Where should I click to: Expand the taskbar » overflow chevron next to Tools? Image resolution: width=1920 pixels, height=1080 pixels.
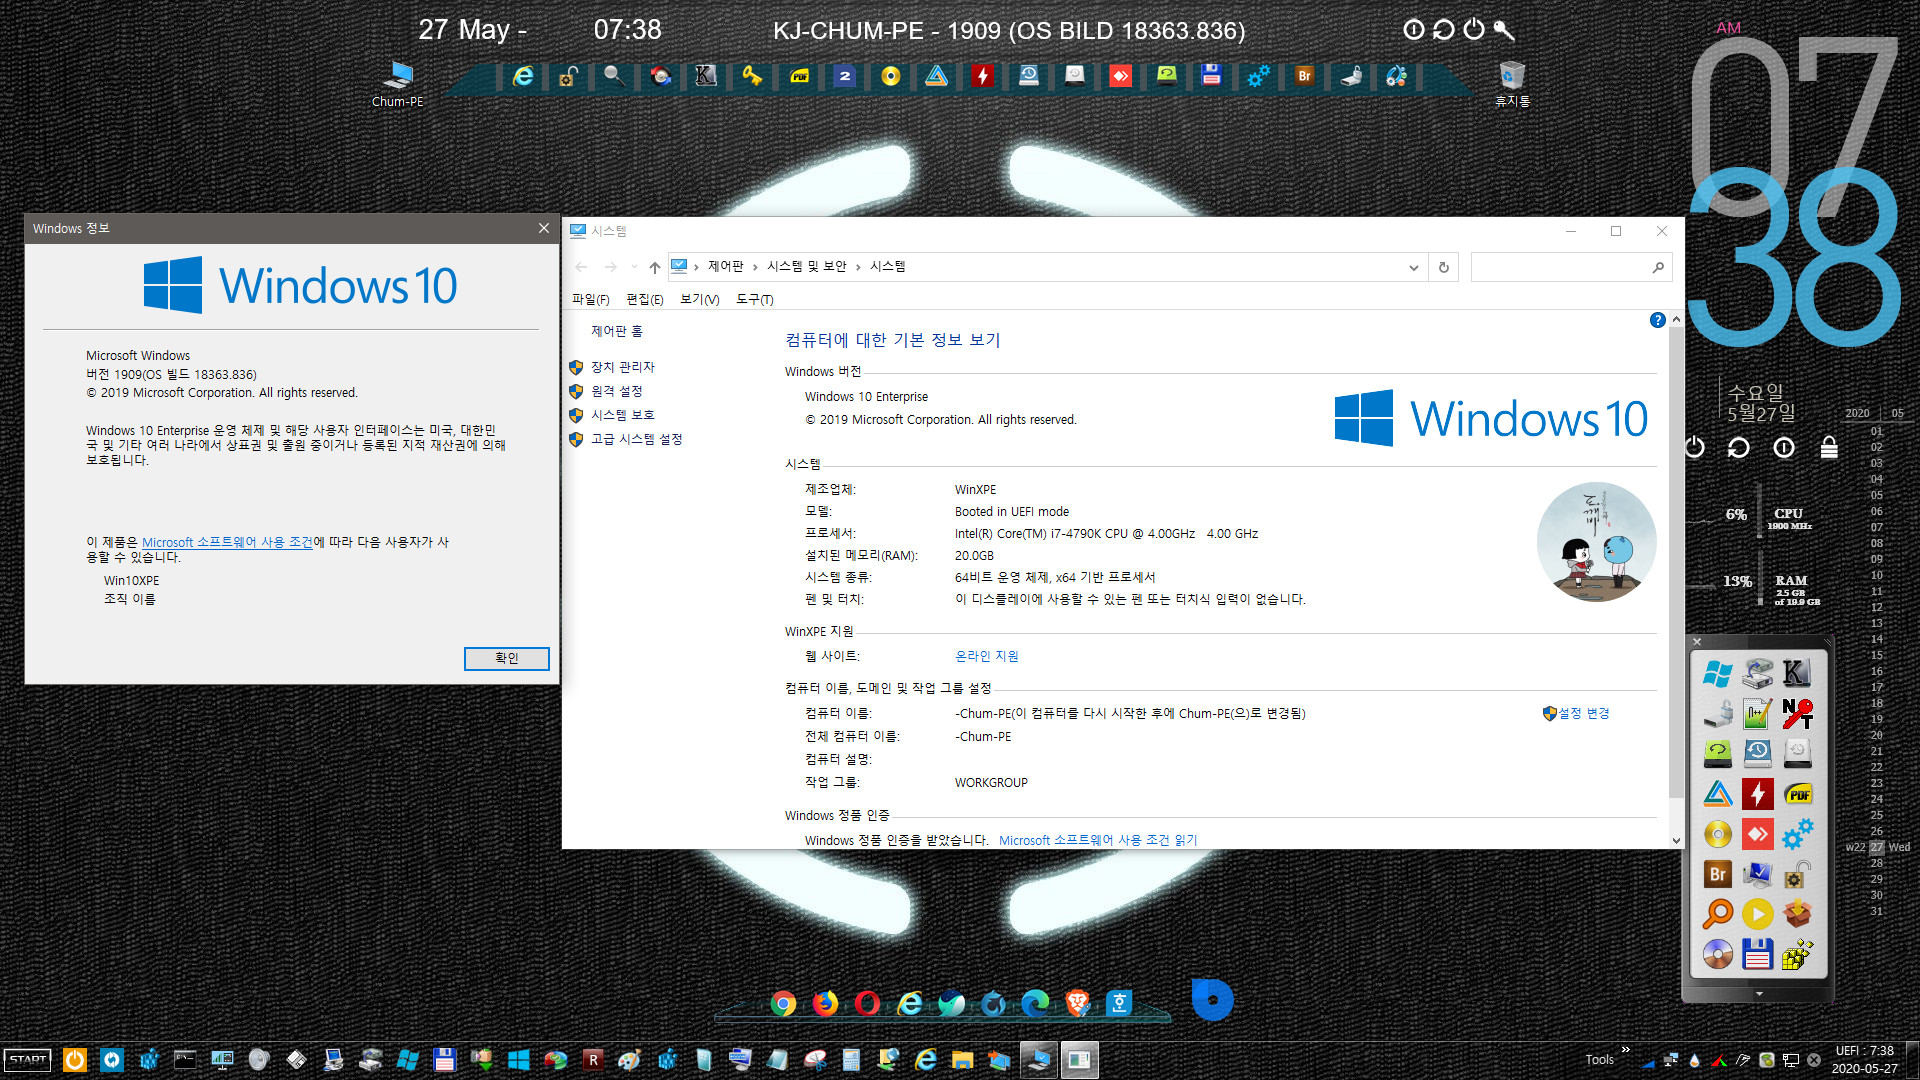[1625, 1050]
